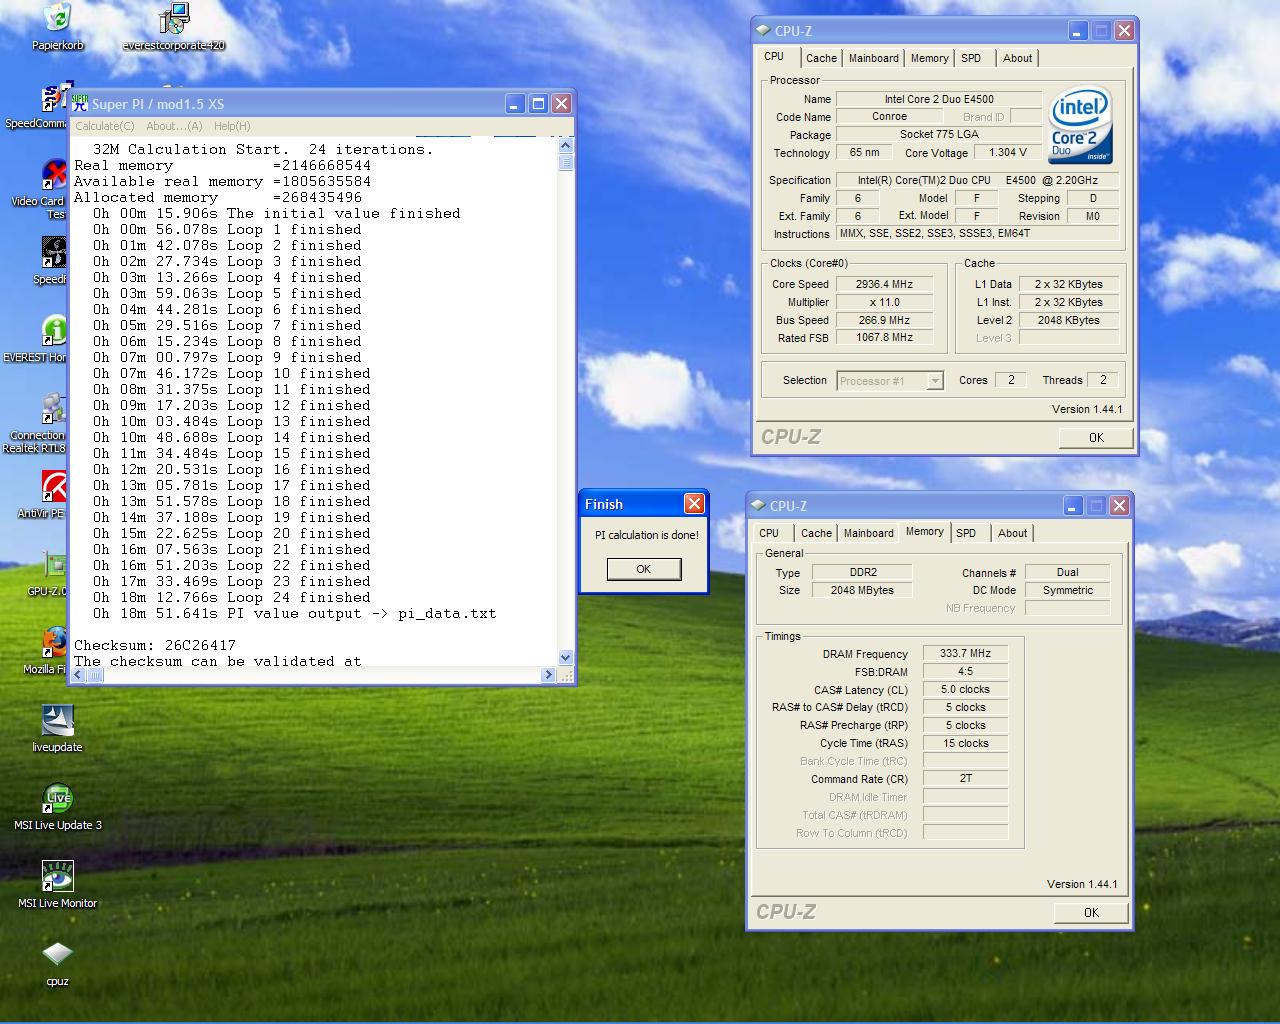Screen dimensions: 1280x1024
Task: Open the liveupdate desktop icon
Action: (x=57, y=720)
